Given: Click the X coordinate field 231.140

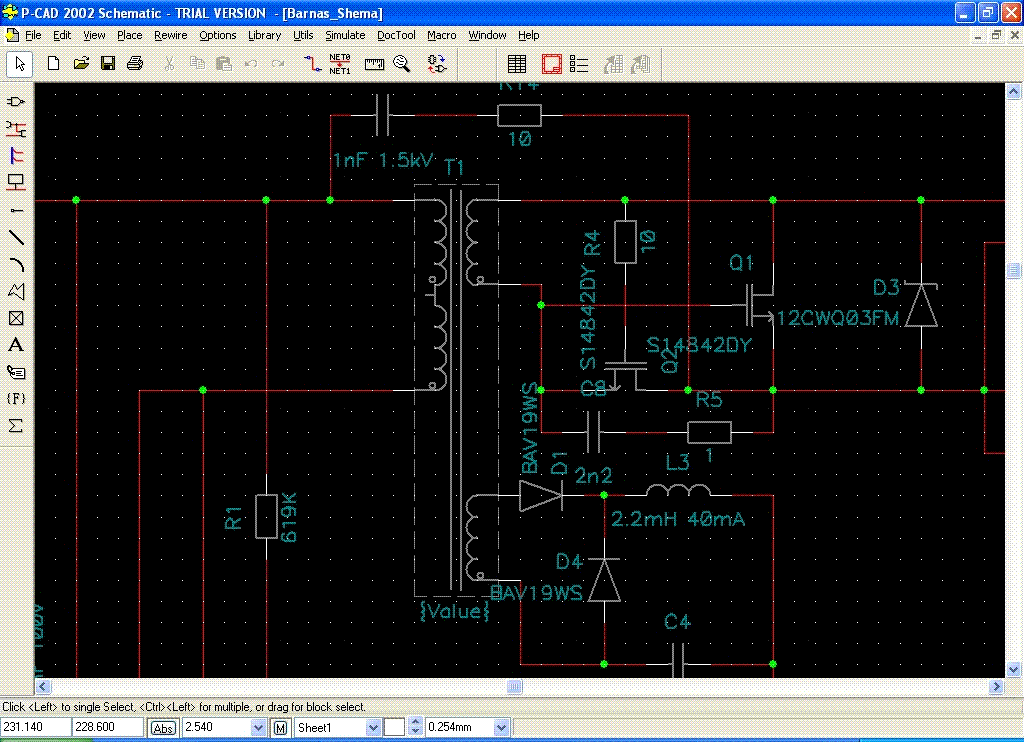Looking at the screenshot, I should [x=36, y=728].
